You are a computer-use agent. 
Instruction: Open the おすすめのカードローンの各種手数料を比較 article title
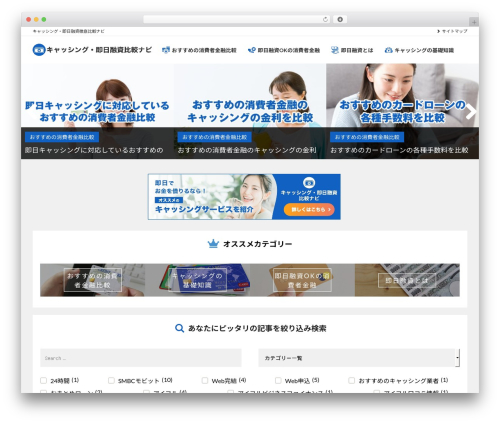(399, 150)
